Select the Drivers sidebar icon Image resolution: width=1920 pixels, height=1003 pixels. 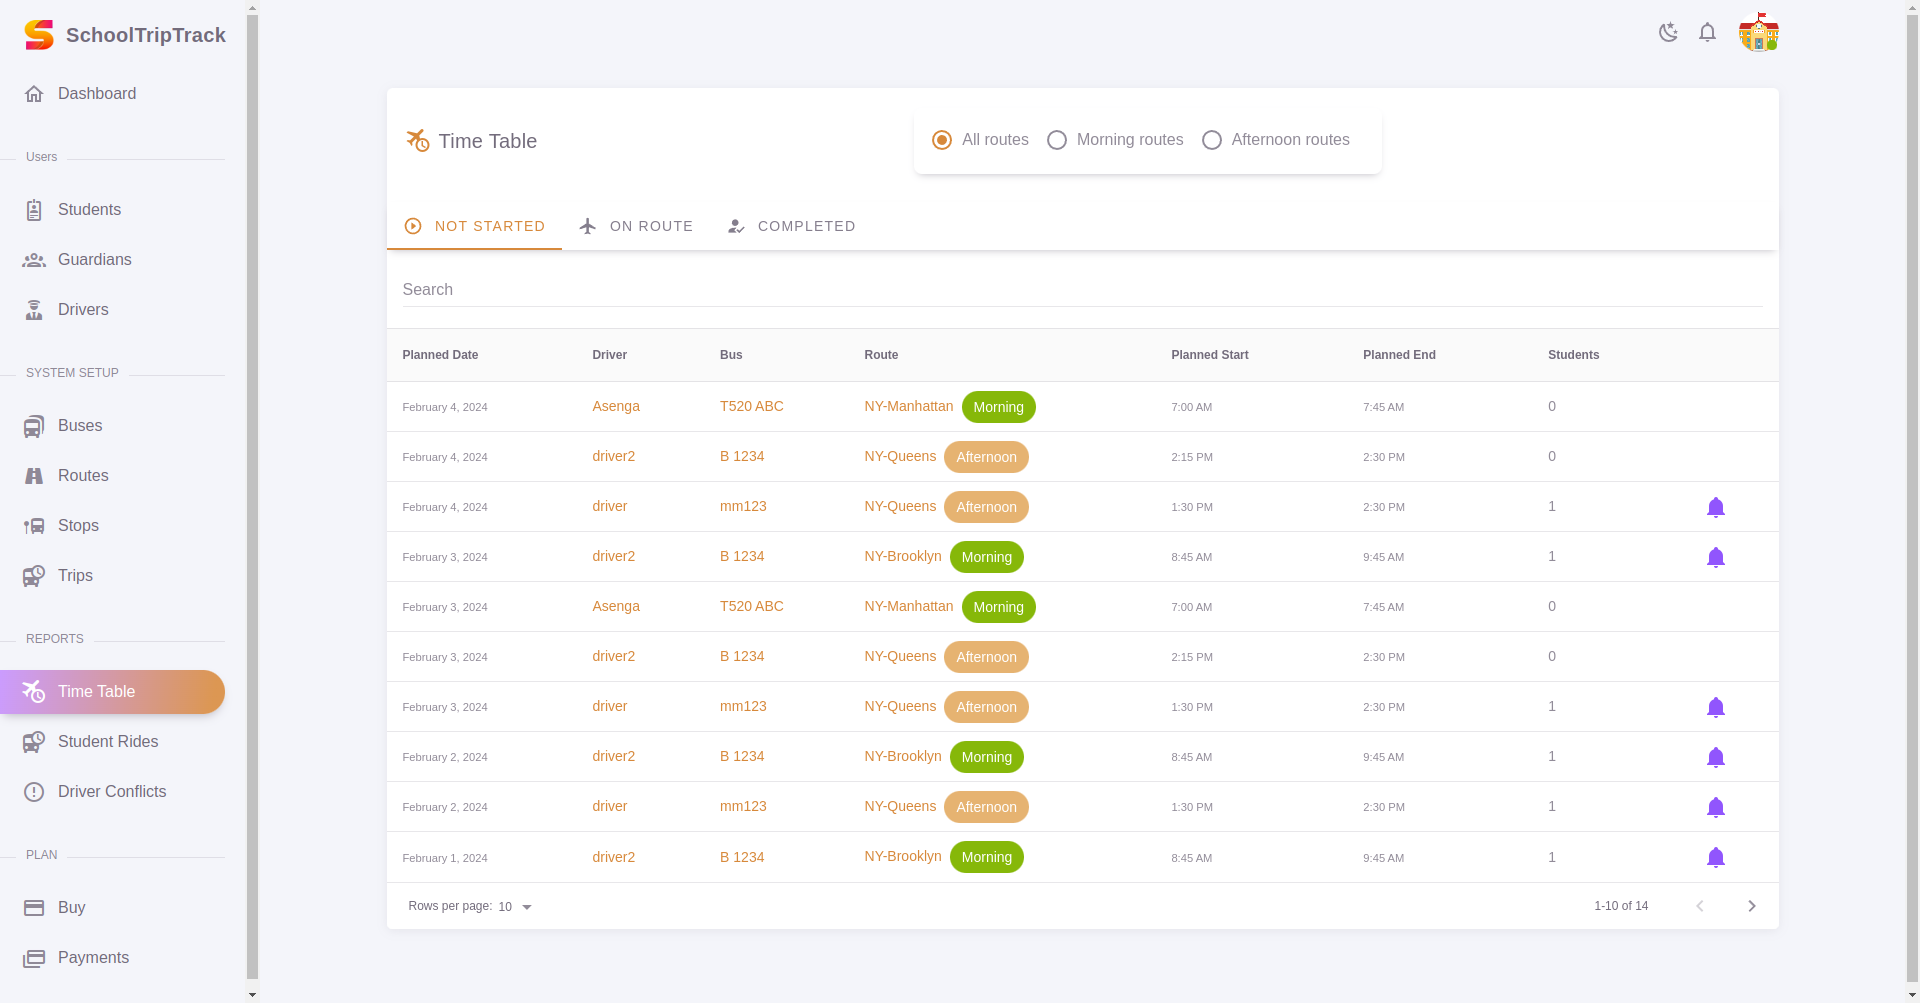(34, 310)
